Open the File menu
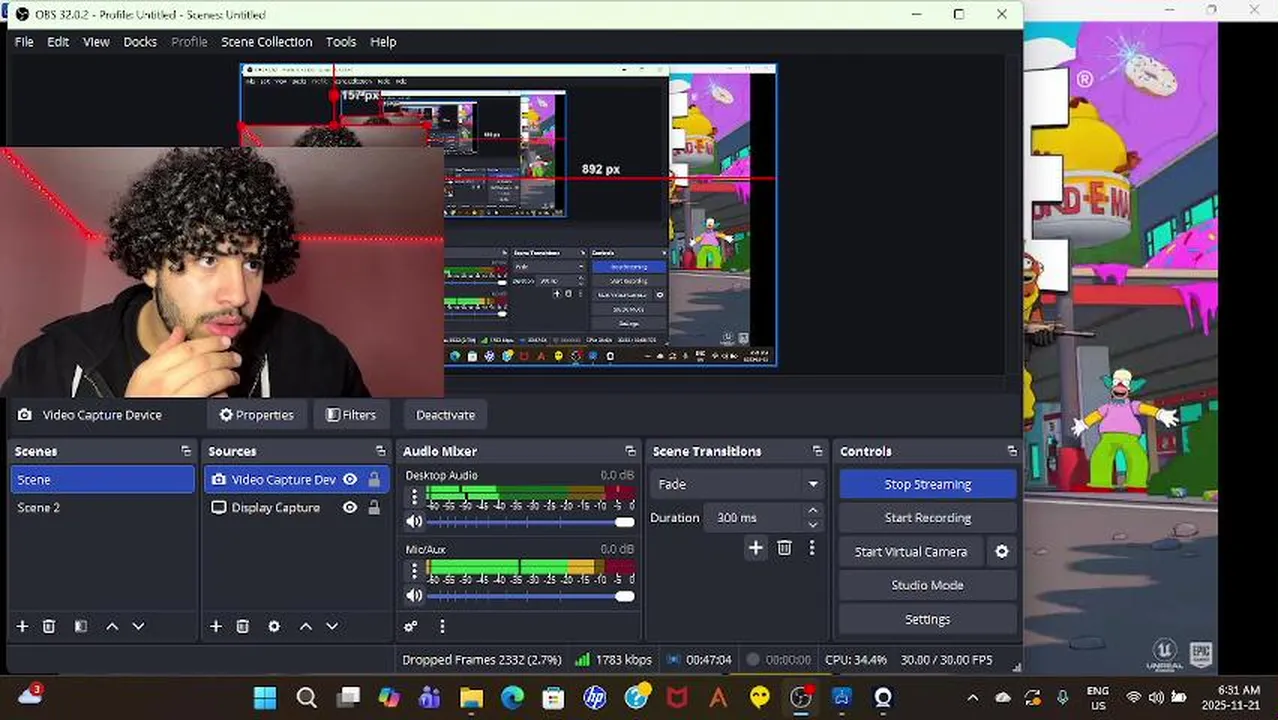Viewport: 1278px width, 720px height. [24, 42]
